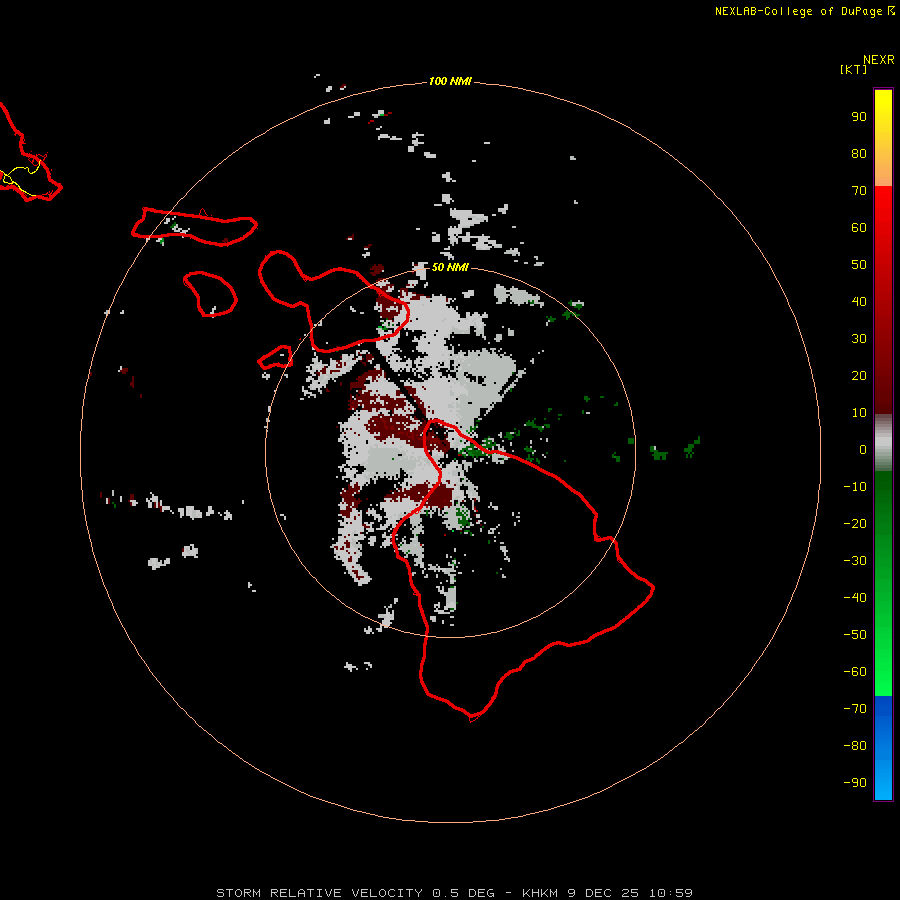Click the NEXR label above the scale
This screenshot has height=900, width=900.
click(x=878, y=60)
